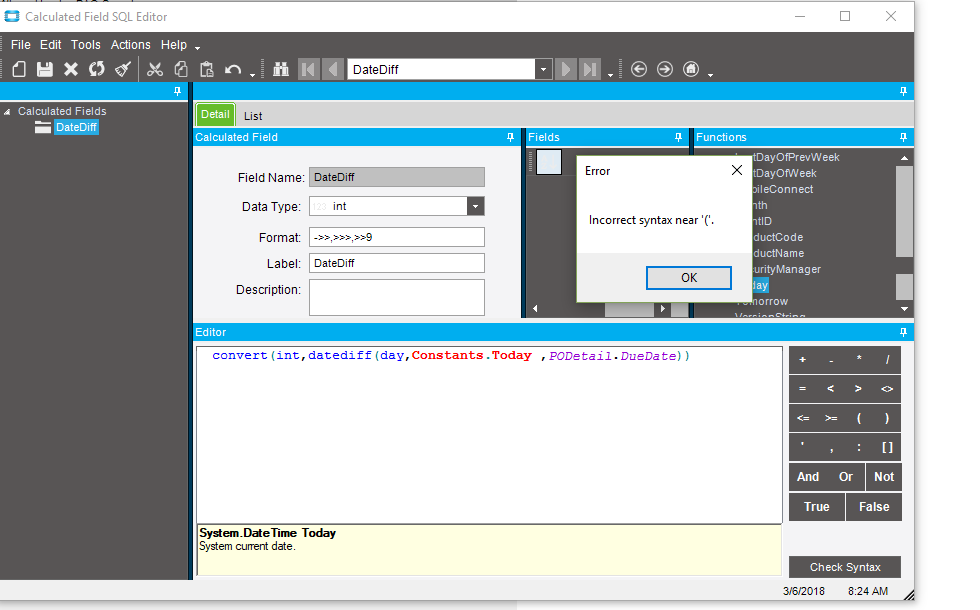
Task: Click in the SQL editor expression
Action: [x=451, y=356]
